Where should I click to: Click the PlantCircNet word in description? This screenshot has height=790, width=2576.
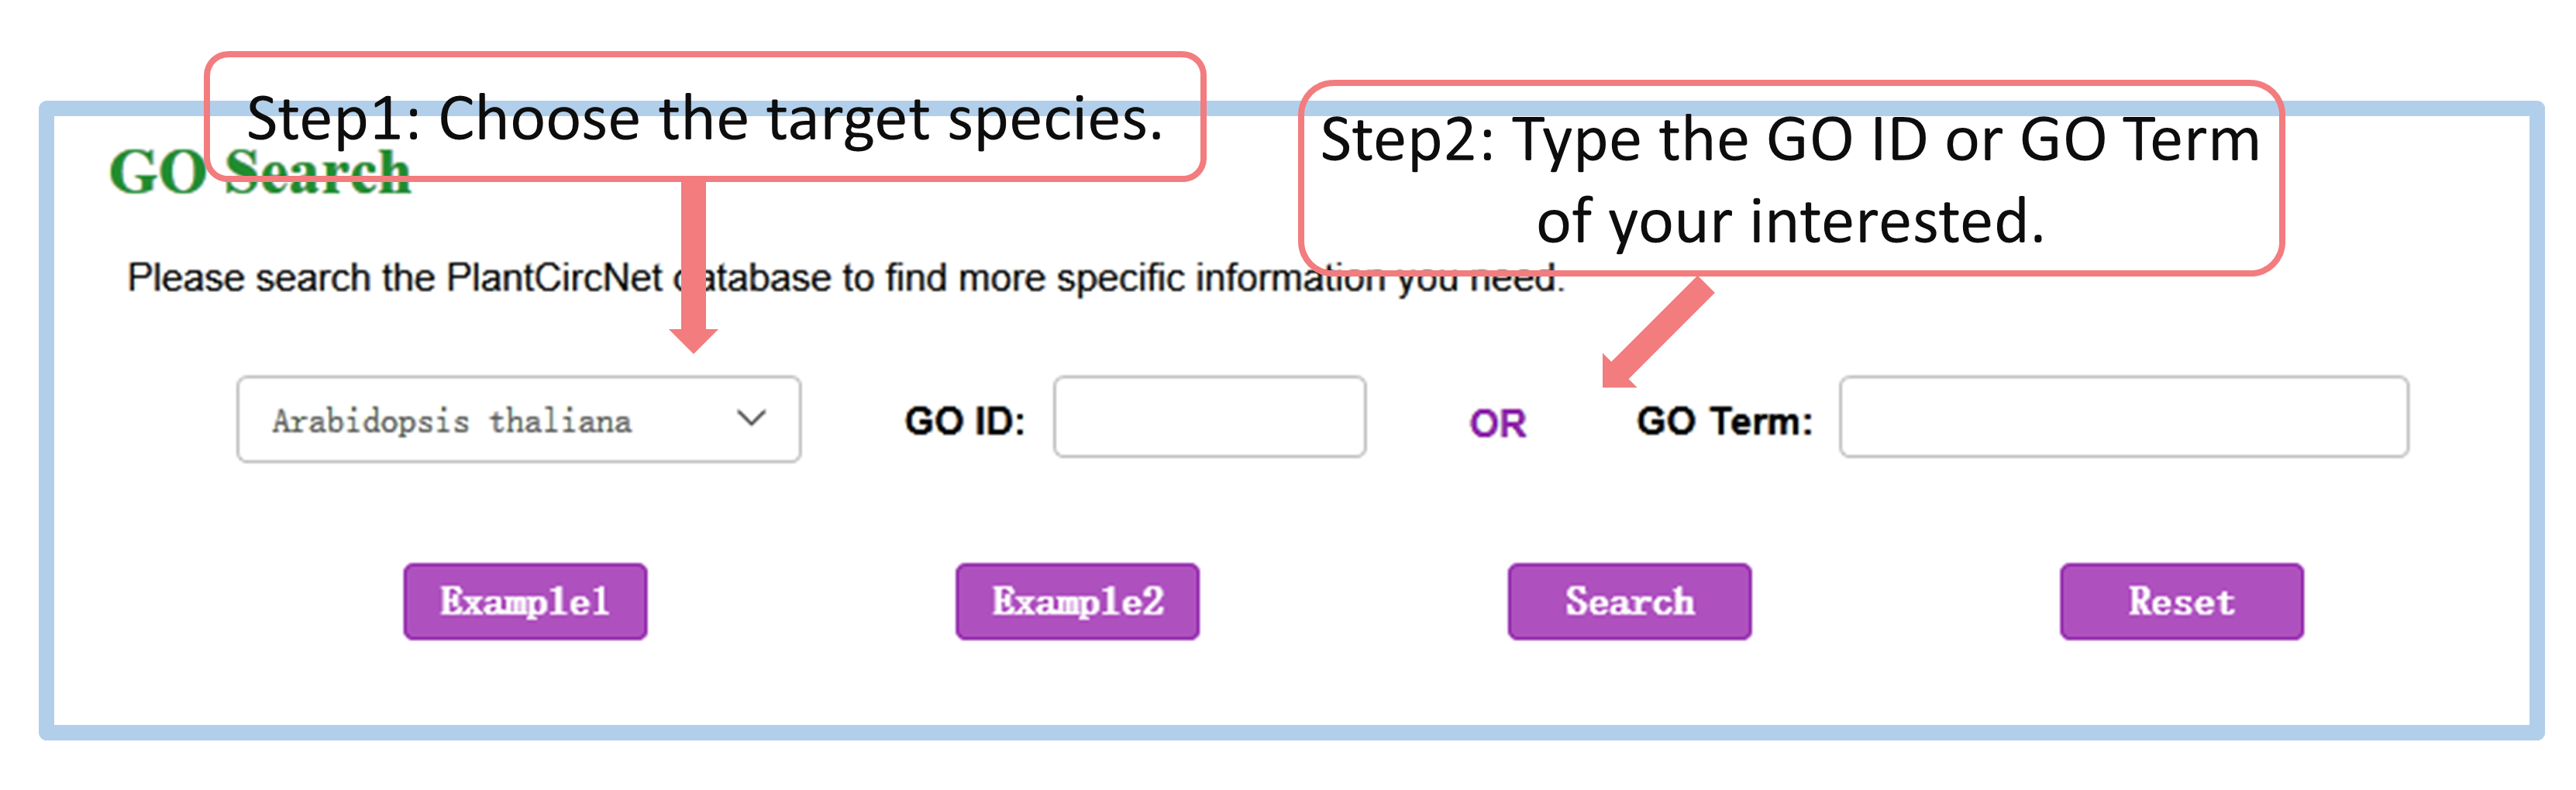pyautogui.click(x=554, y=278)
